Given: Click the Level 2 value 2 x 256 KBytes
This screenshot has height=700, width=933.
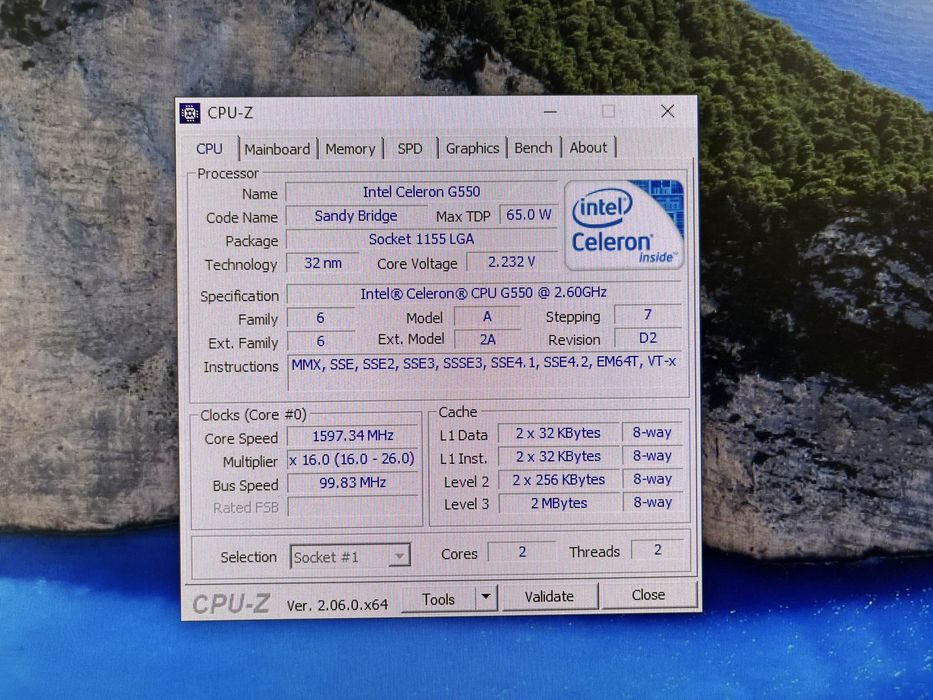Looking at the screenshot, I should (559, 479).
